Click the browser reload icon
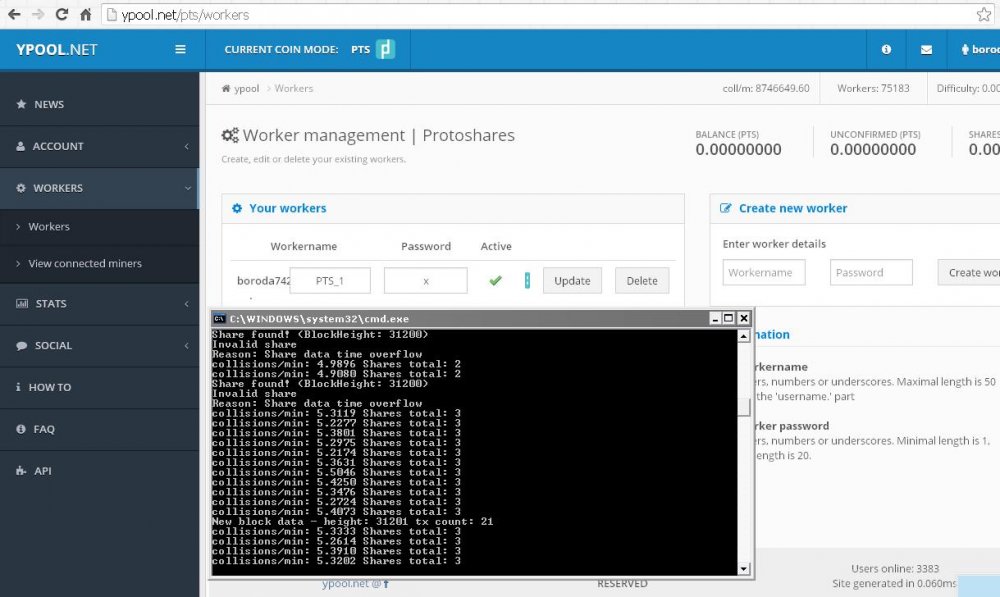Image resolution: width=1000 pixels, height=597 pixels. (62, 15)
